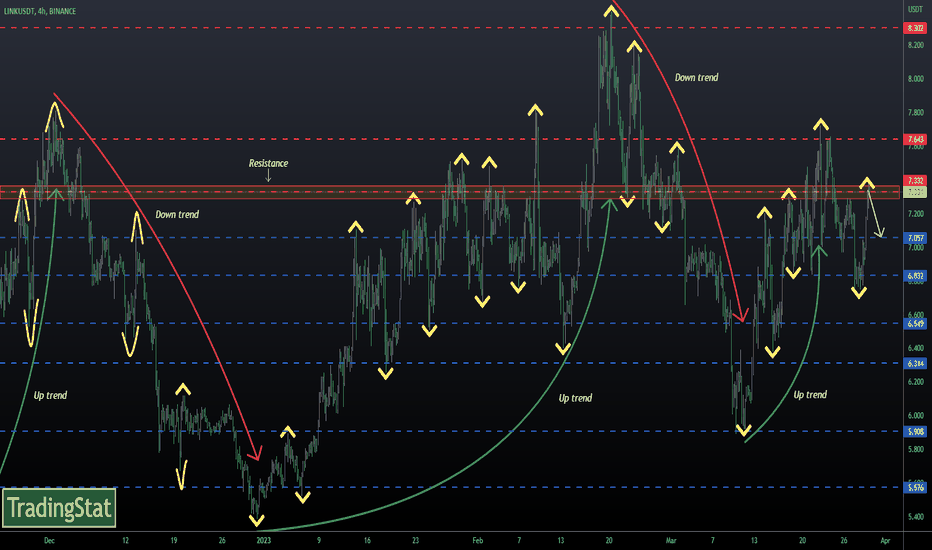Select the blue 6.549 price label
The width and height of the screenshot is (932, 550).
(x=915, y=323)
